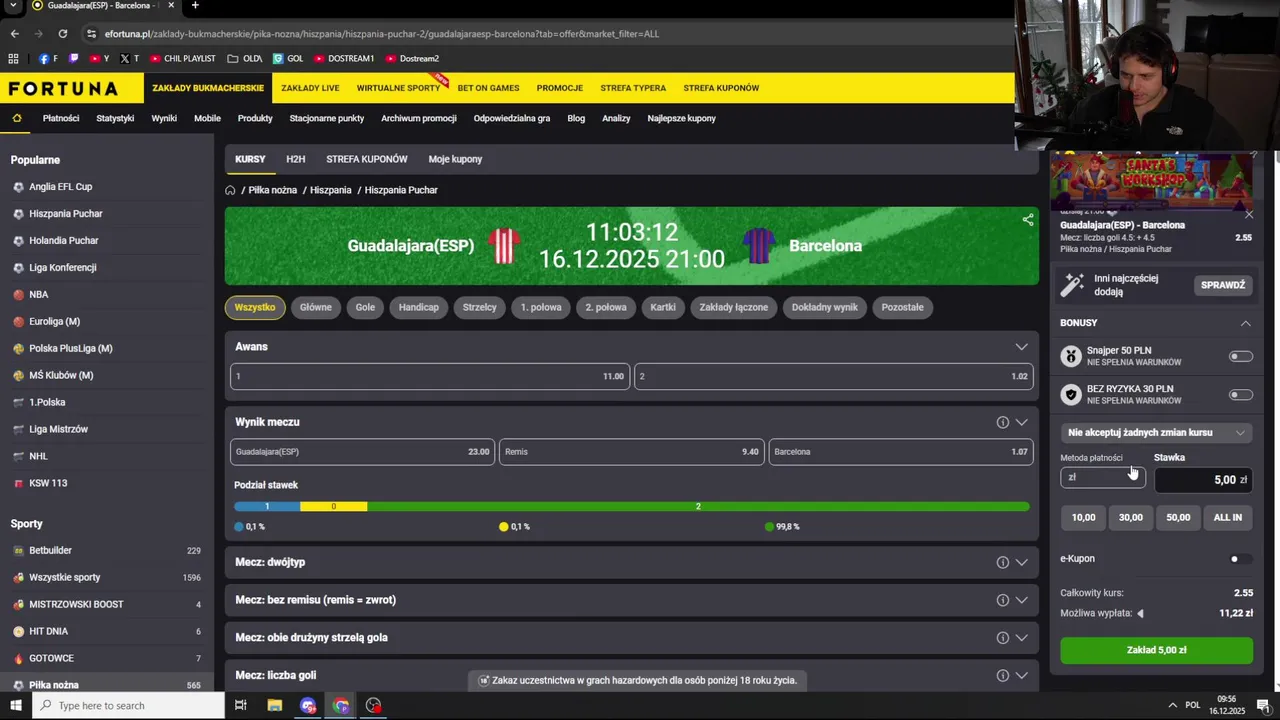Toggle BEZ RYZYKA 30 PLN bonus switch
Viewport: 1280px width, 720px height.
click(x=1241, y=394)
